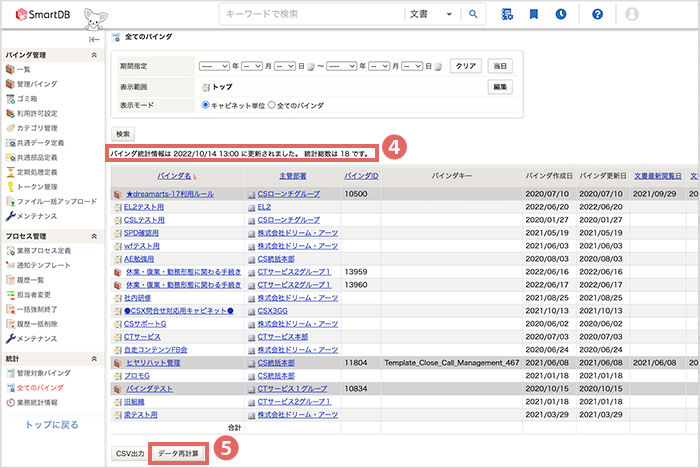Click the ゴミ箱 trash icon in sidebar
Screen dimensions: 700x468
coord(10,99)
